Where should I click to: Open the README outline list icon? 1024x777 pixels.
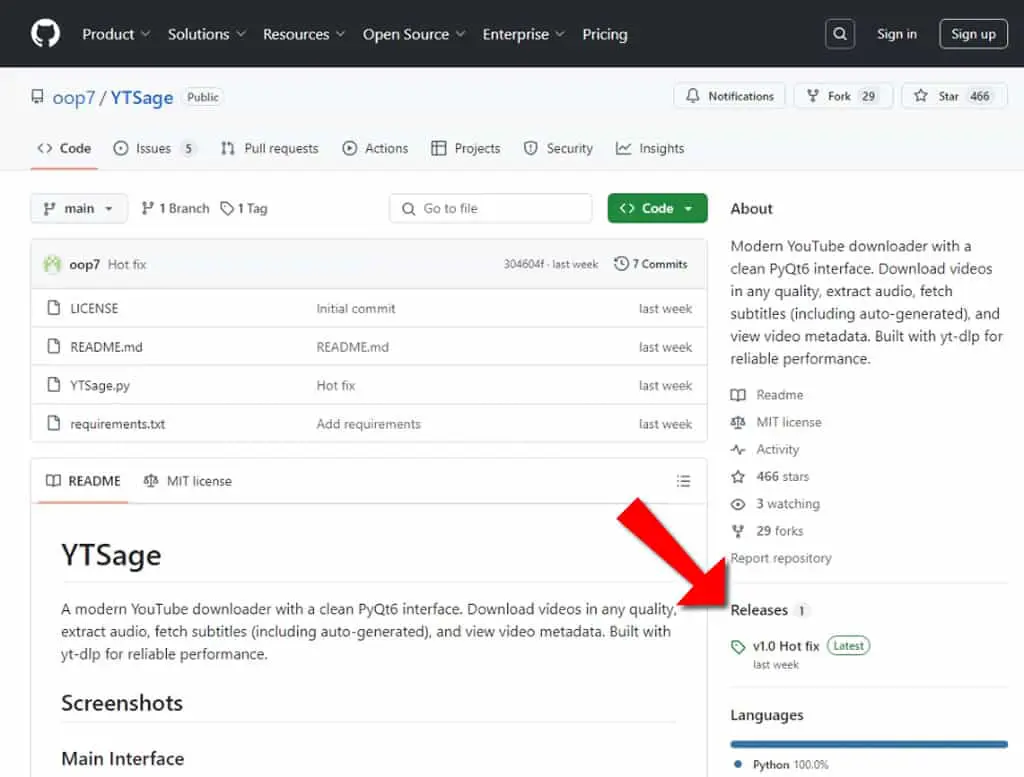coord(683,481)
